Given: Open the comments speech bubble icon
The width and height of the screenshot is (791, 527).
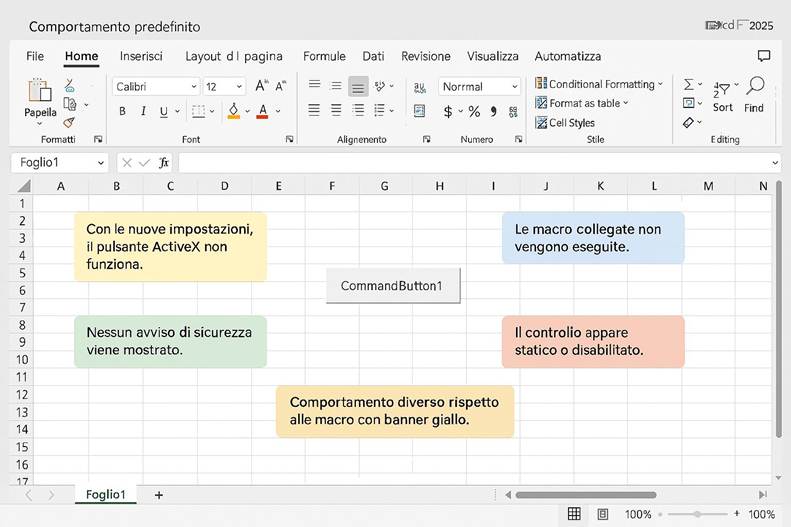Looking at the screenshot, I should click(764, 55).
